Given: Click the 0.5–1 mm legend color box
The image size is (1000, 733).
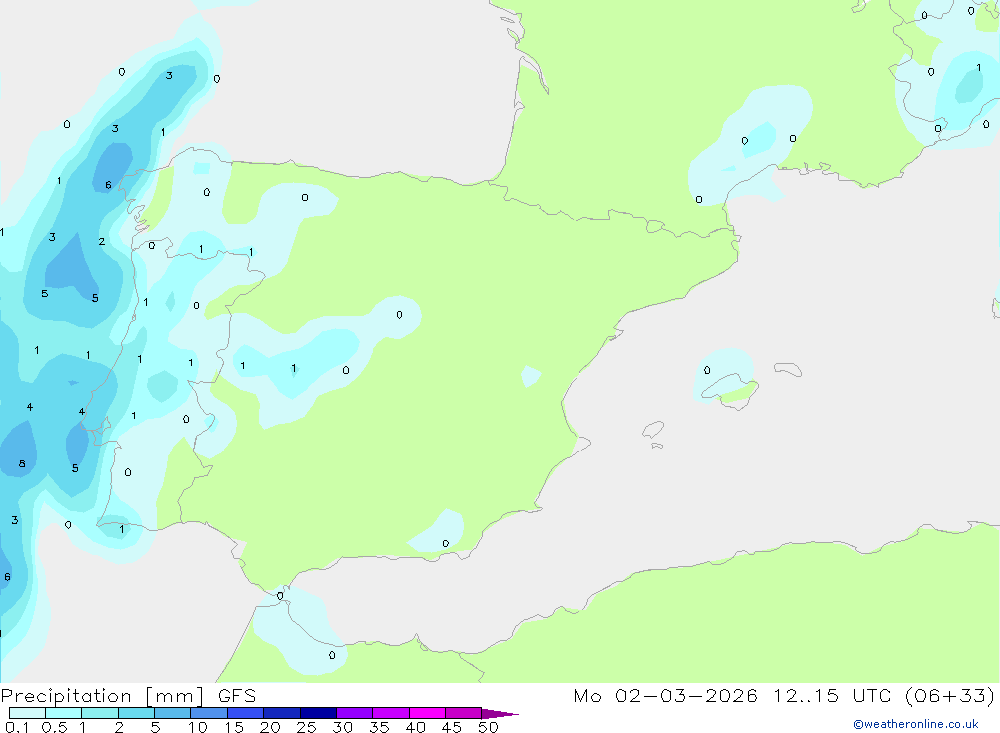Looking at the screenshot, I should tap(64, 713).
